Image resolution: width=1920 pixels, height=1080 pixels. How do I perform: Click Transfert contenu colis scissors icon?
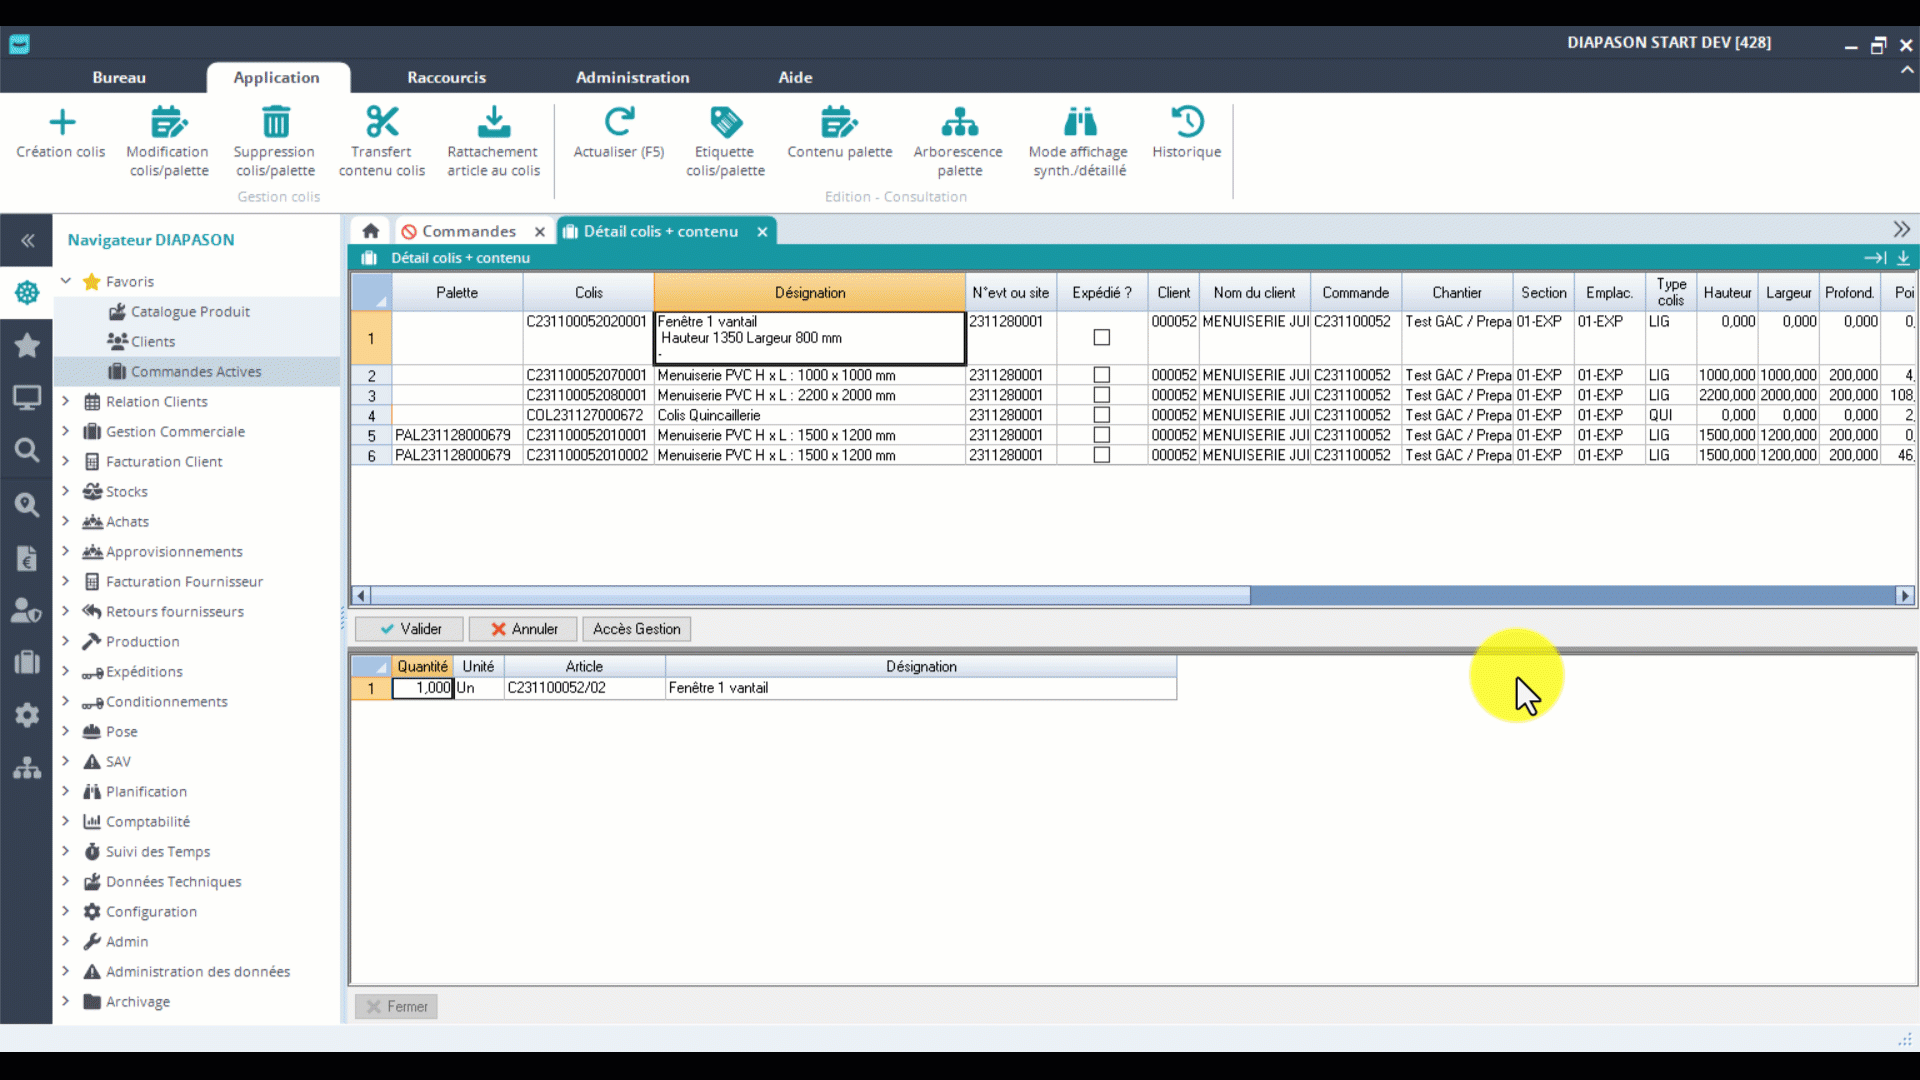coord(382,123)
